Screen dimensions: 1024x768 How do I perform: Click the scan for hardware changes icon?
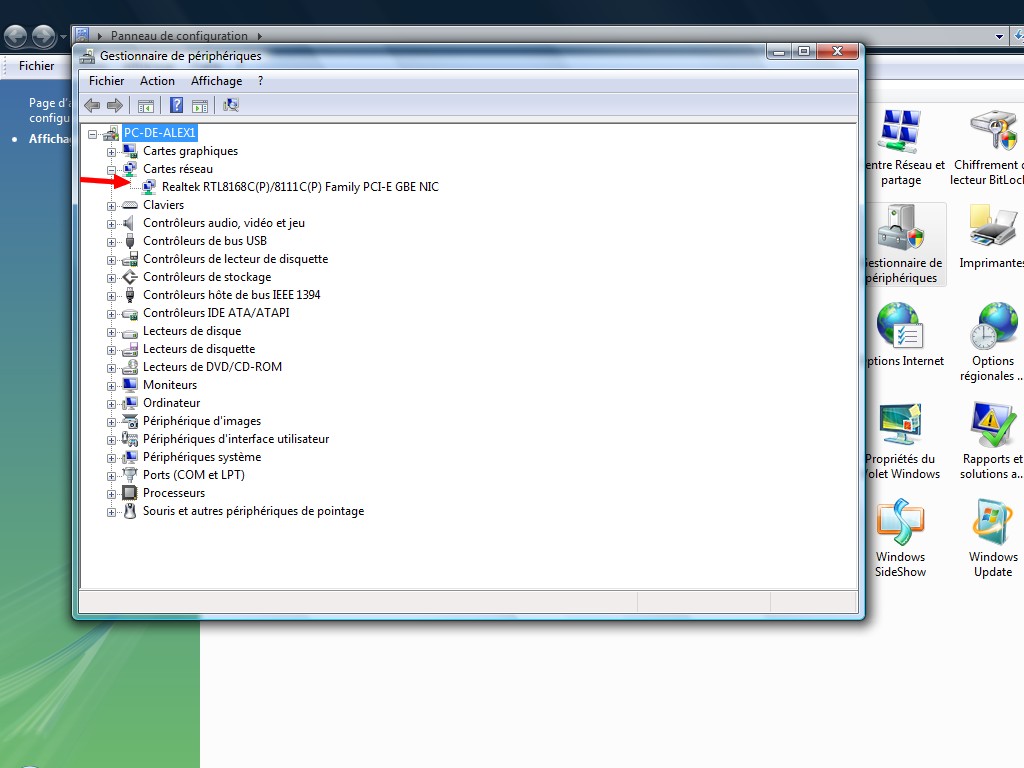click(x=231, y=105)
